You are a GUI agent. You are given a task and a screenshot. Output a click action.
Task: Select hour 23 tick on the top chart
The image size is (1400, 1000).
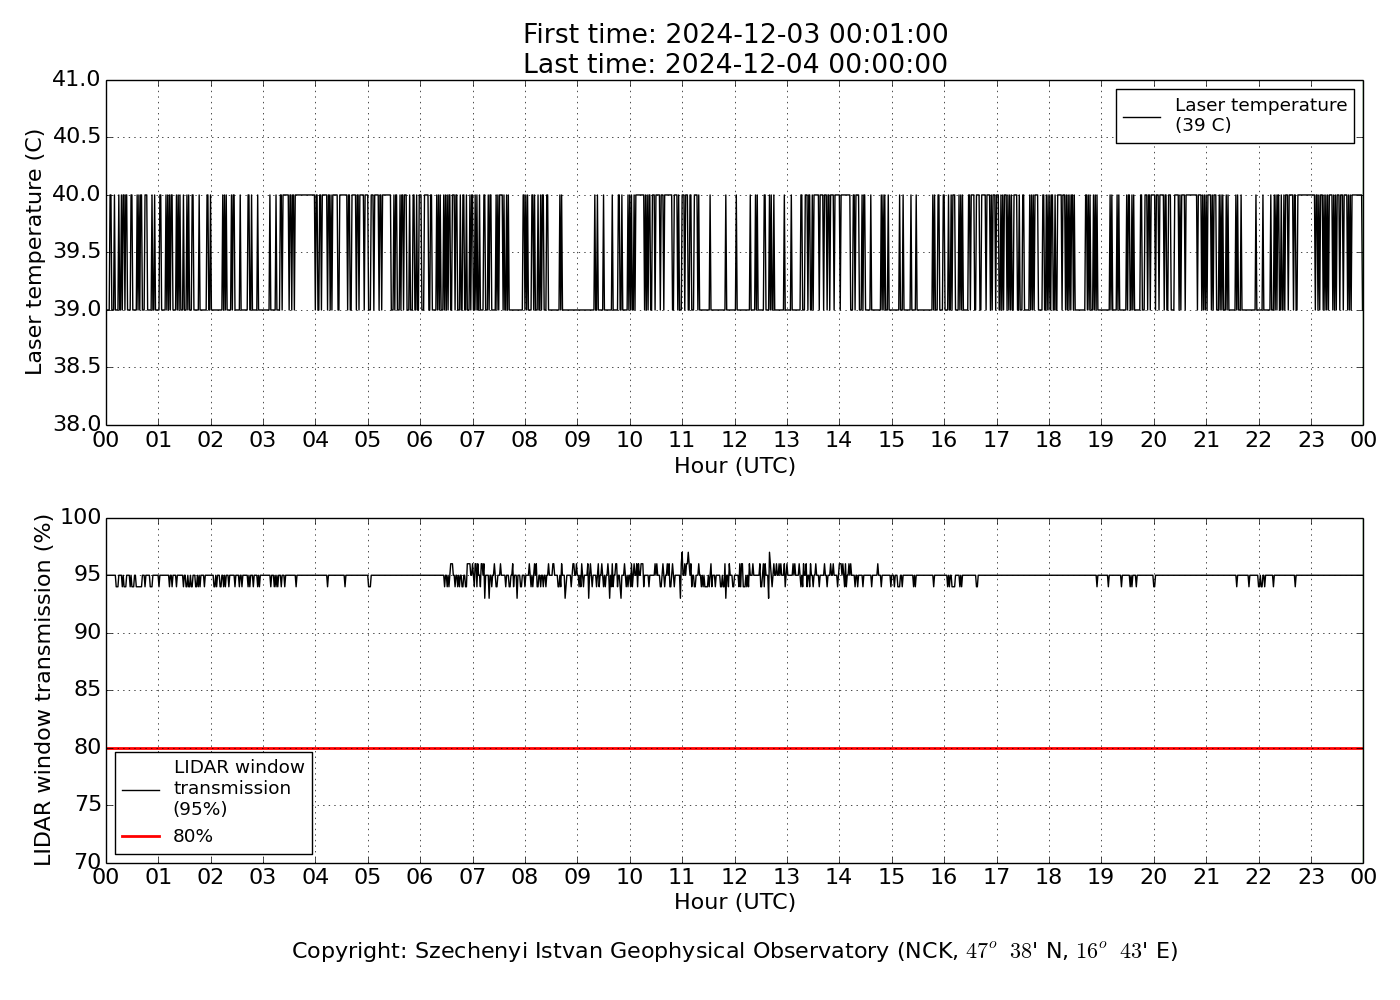(1310, 440)
